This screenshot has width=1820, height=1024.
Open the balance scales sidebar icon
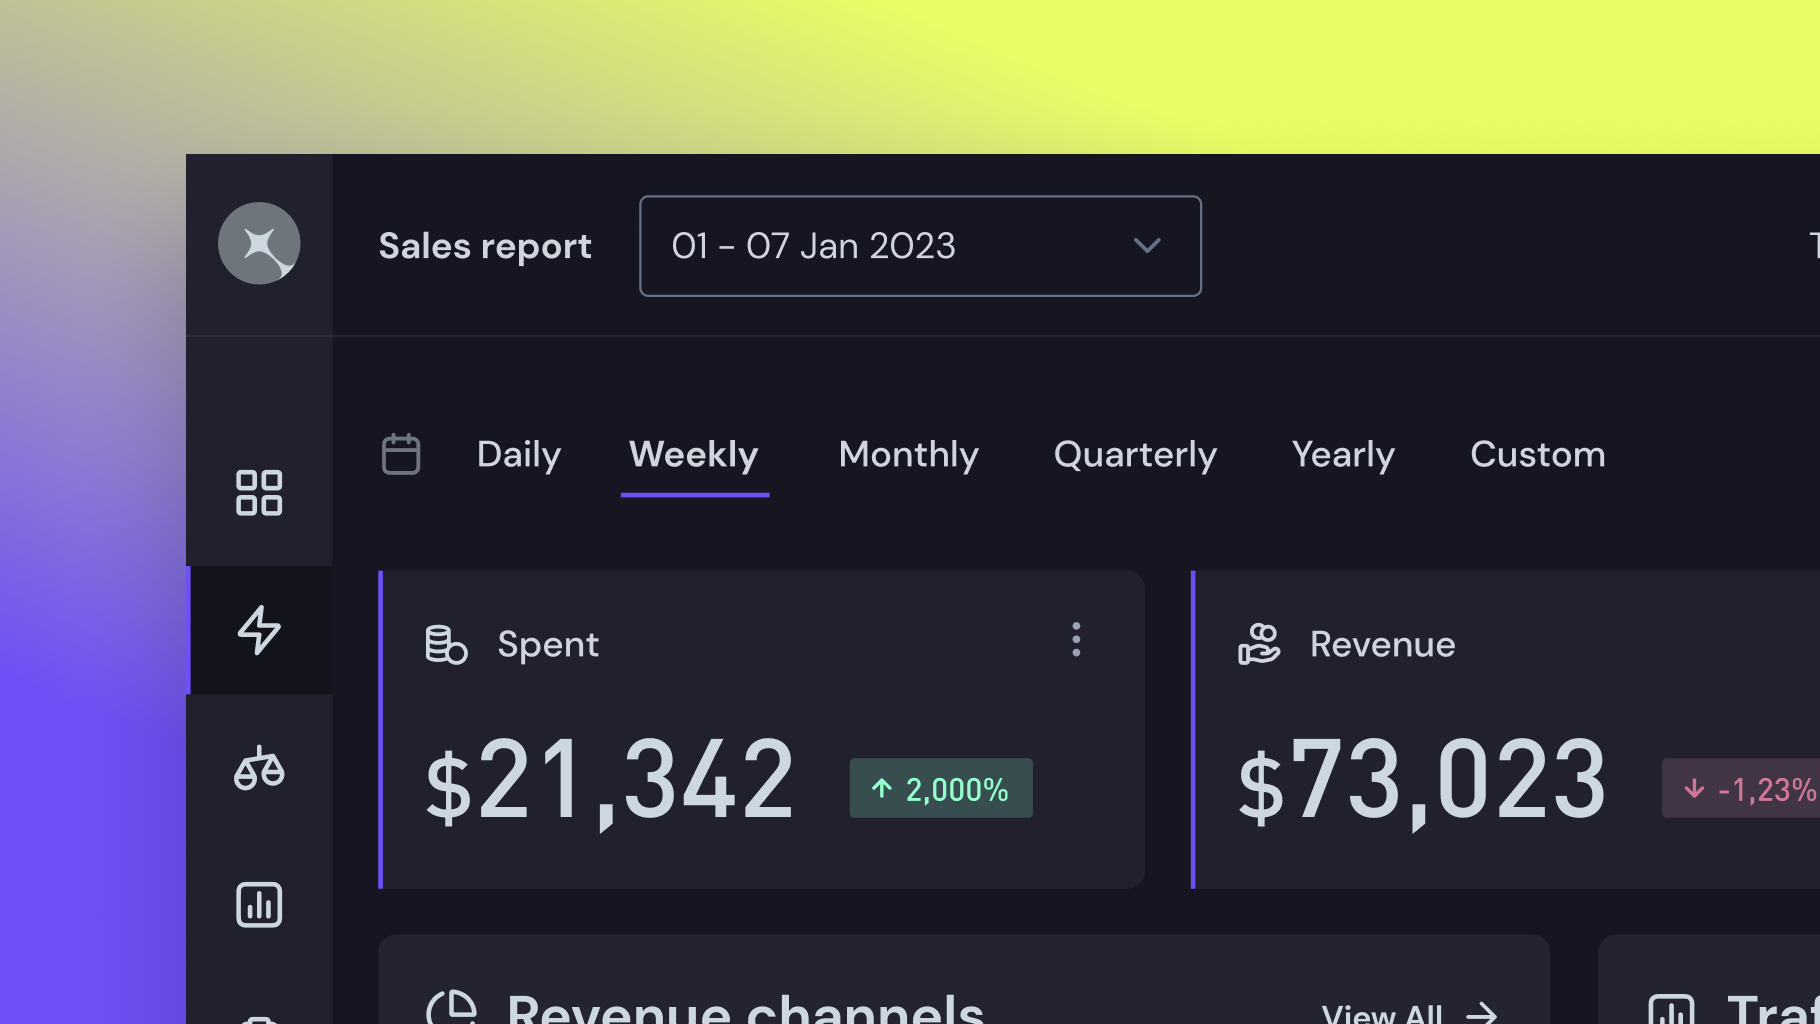[x=259, y=768]
